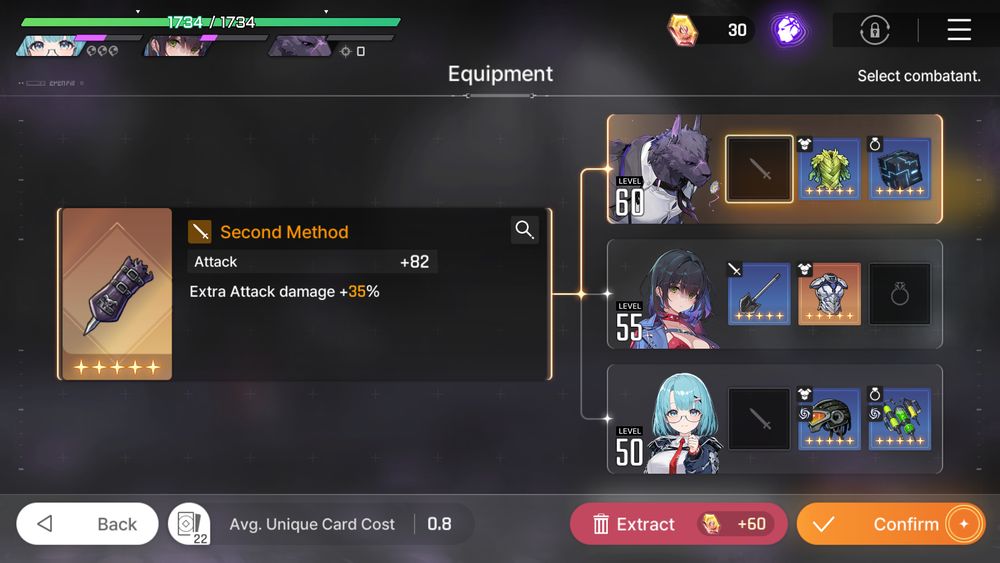Go back with the Back button
1000x563 pixels.
[x=87, y=524]
